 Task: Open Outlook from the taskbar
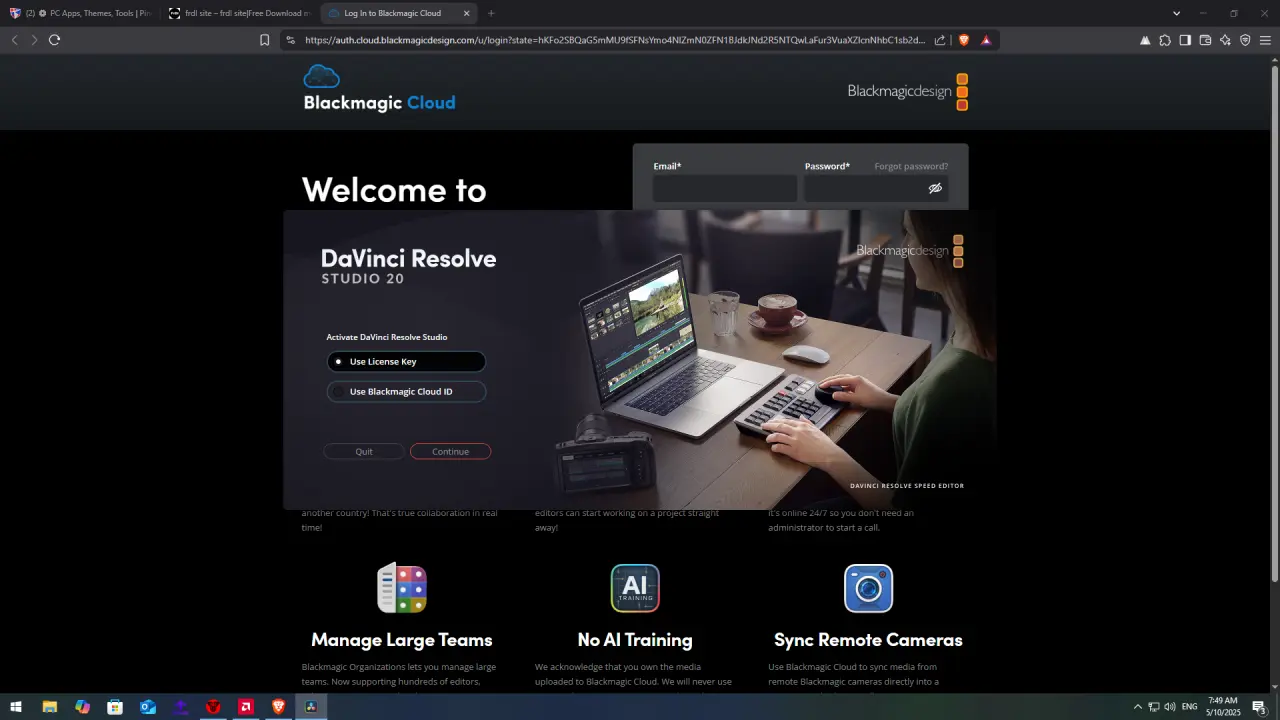click(x=148, y=707)
